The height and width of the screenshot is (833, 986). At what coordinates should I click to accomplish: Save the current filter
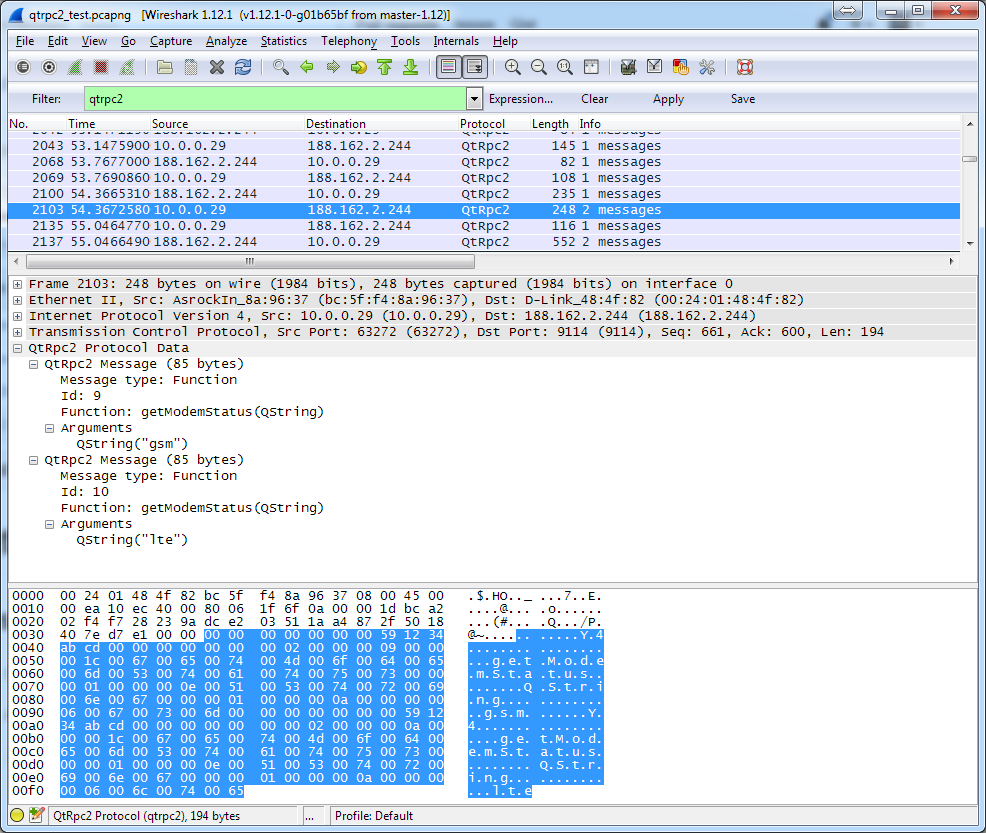coord(743,99)
